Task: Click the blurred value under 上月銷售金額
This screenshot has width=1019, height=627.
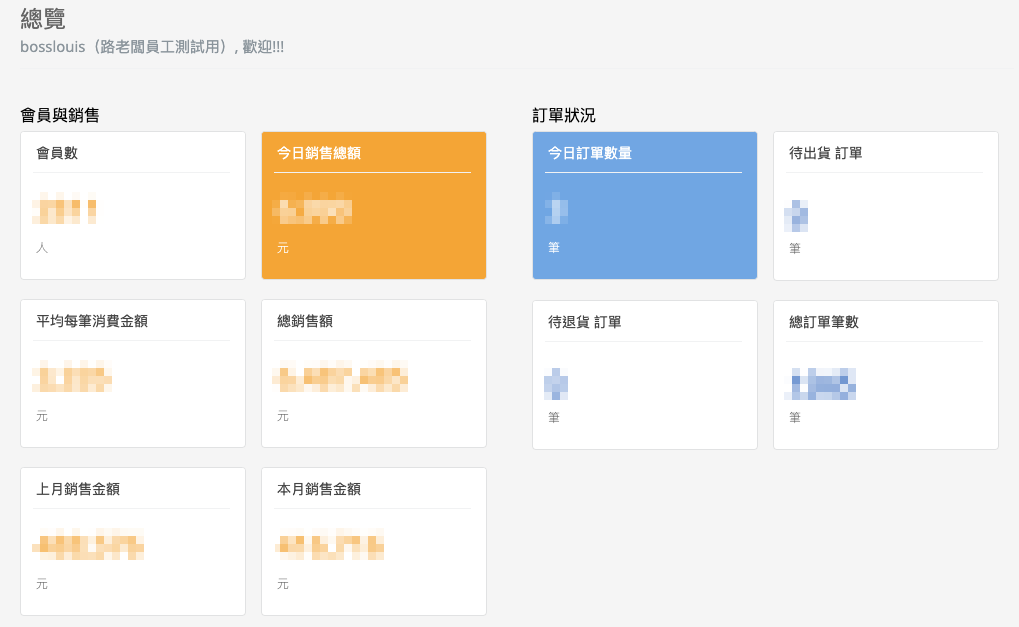Action: (88, 544)
